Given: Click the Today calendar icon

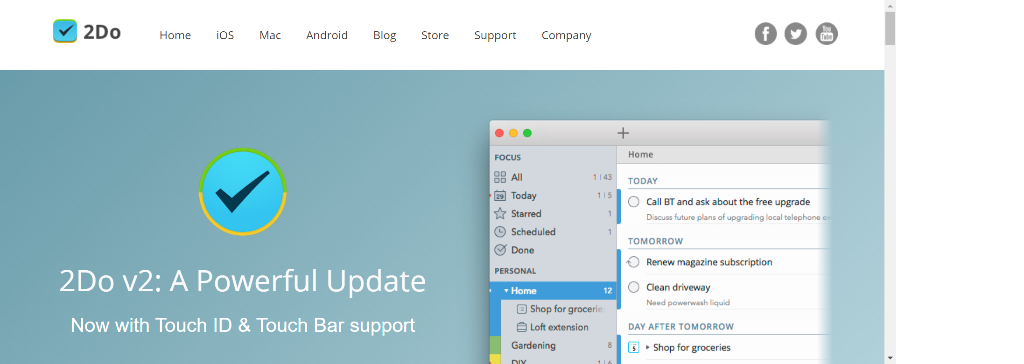Looking at the screenshot, I should tap(500, 195).
